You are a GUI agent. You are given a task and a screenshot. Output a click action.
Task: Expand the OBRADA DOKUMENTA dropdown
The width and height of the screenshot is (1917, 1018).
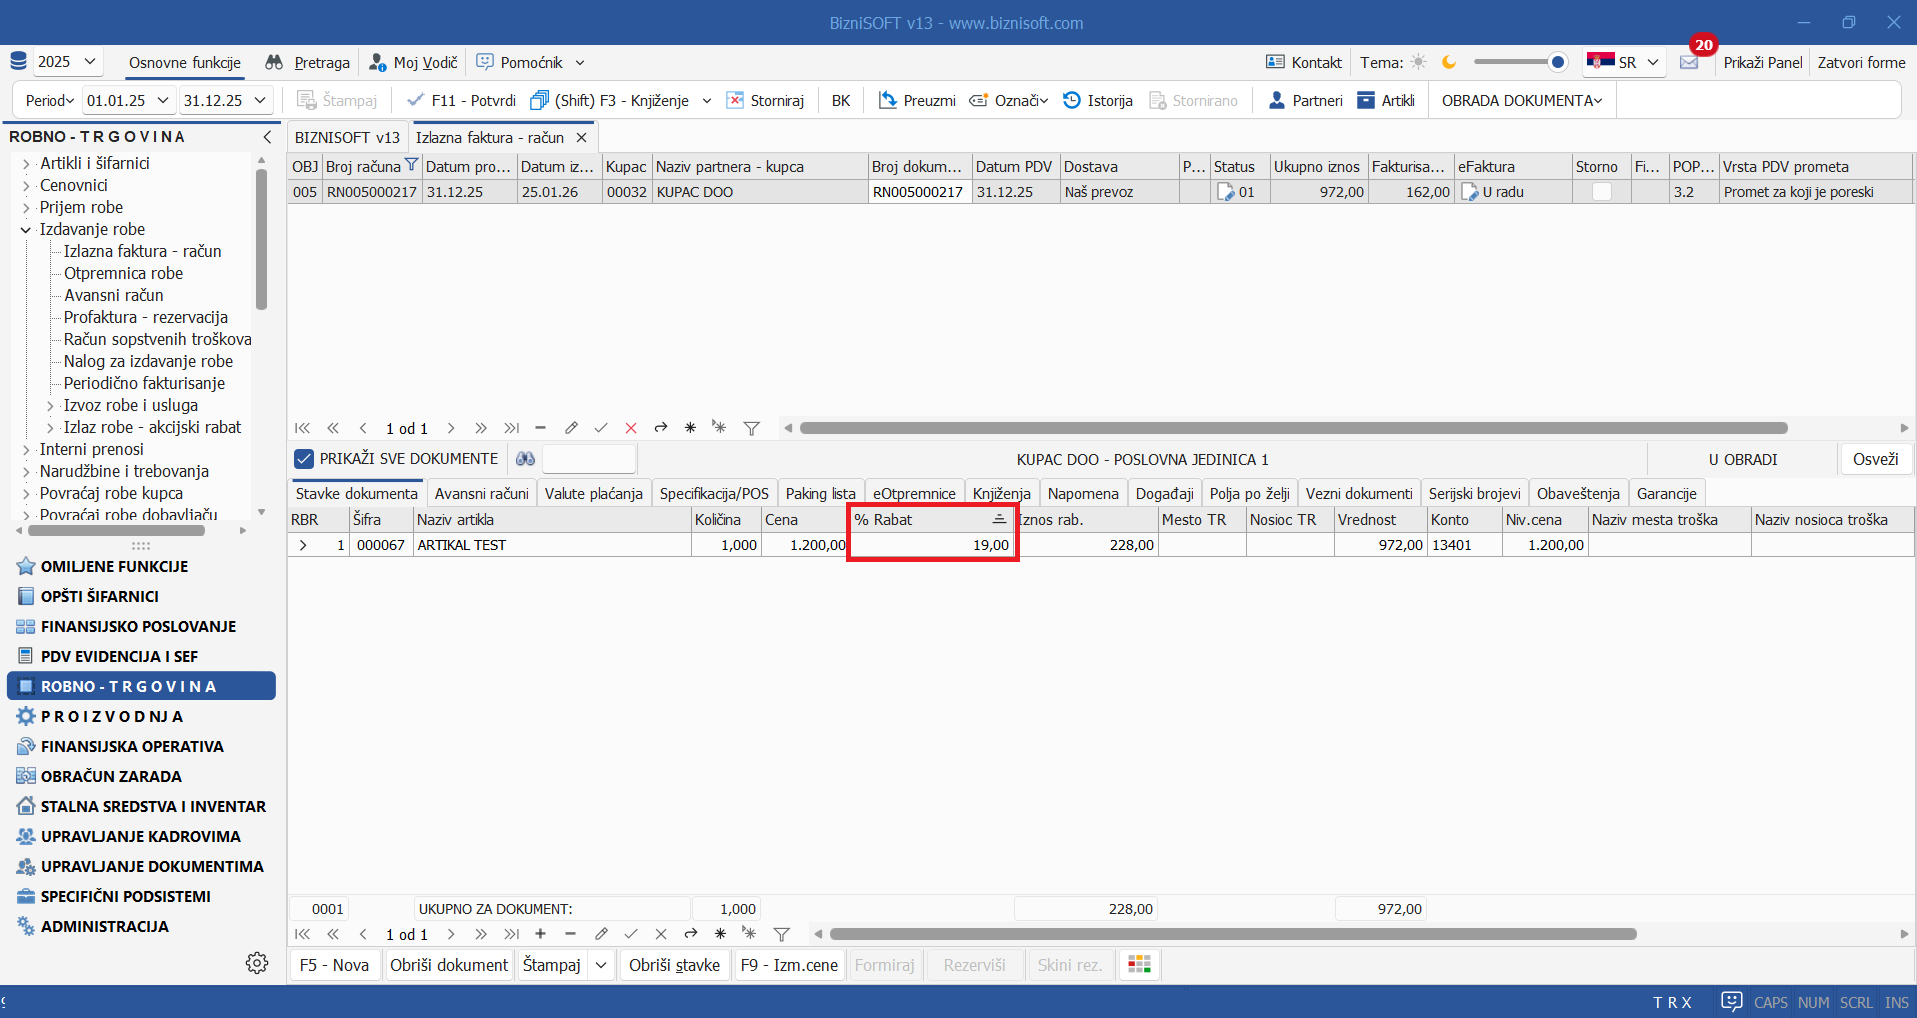[1521, 101]
